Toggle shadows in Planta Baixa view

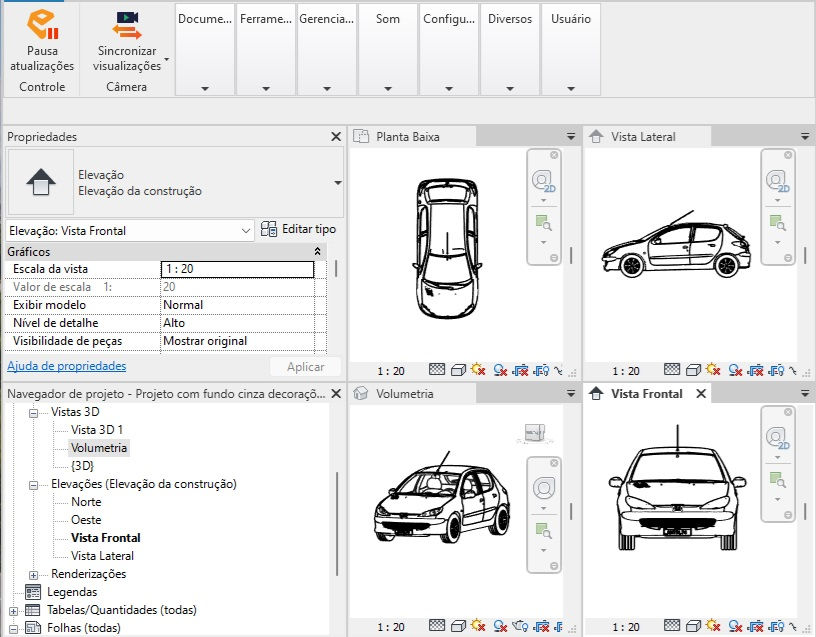(x=500, y=370)
